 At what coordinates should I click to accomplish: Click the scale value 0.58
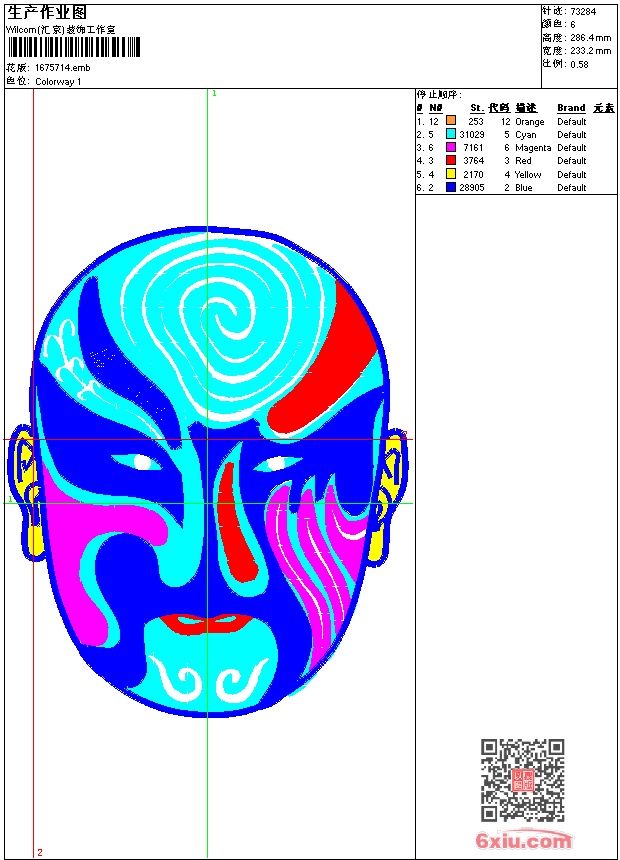coord(579,64)
